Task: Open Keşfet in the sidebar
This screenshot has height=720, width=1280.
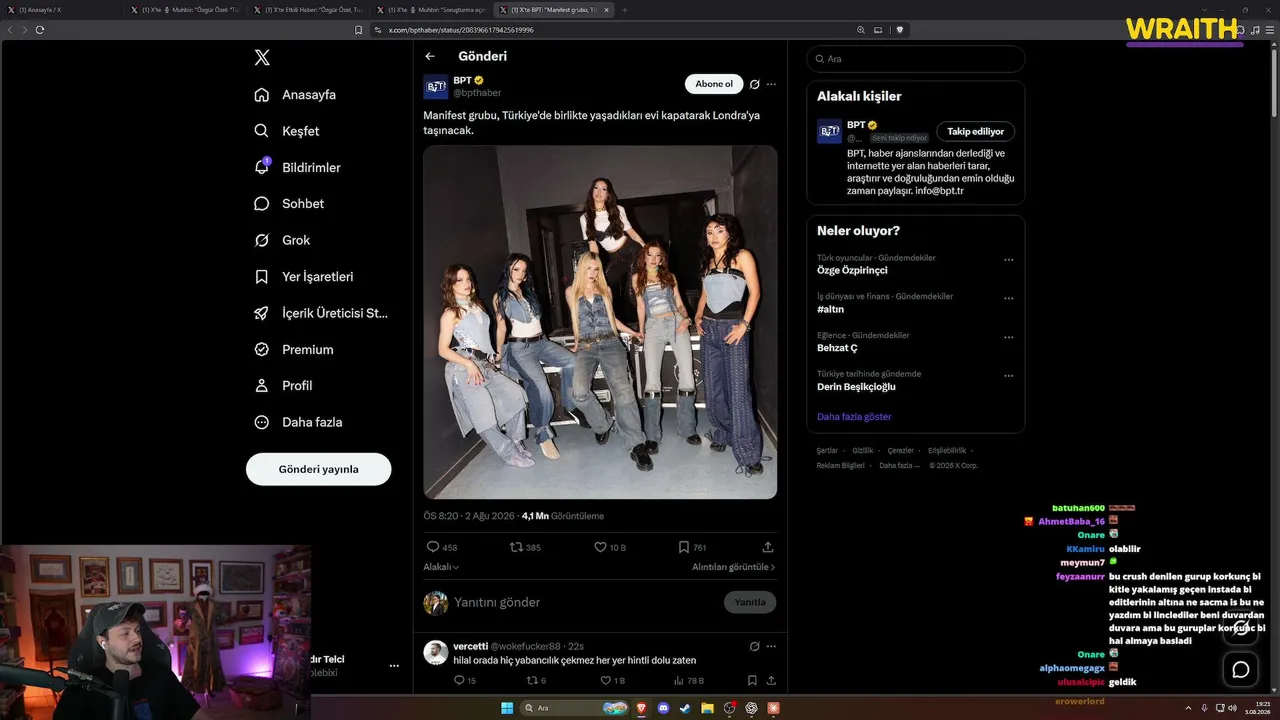Action: [287, 131]
